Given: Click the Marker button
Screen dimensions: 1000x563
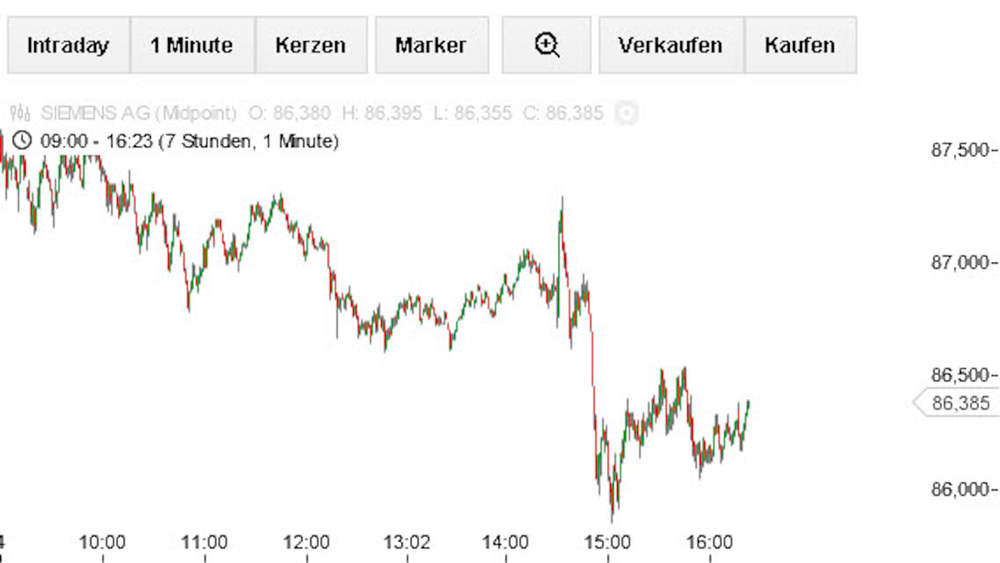Looking at the screenshot, I should point(431,45).
